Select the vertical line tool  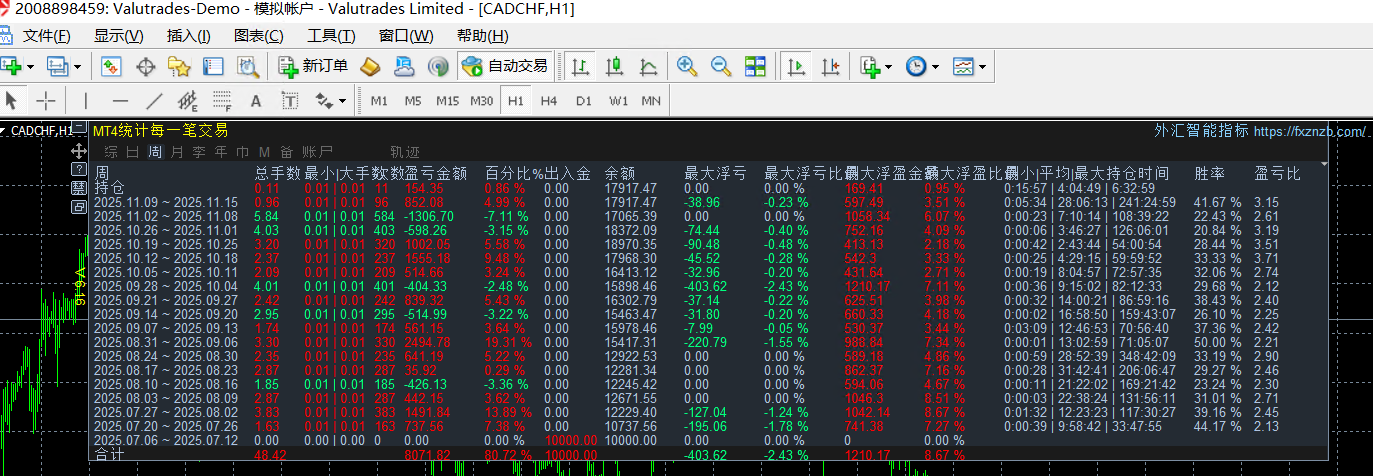click(x=86, y=100)
